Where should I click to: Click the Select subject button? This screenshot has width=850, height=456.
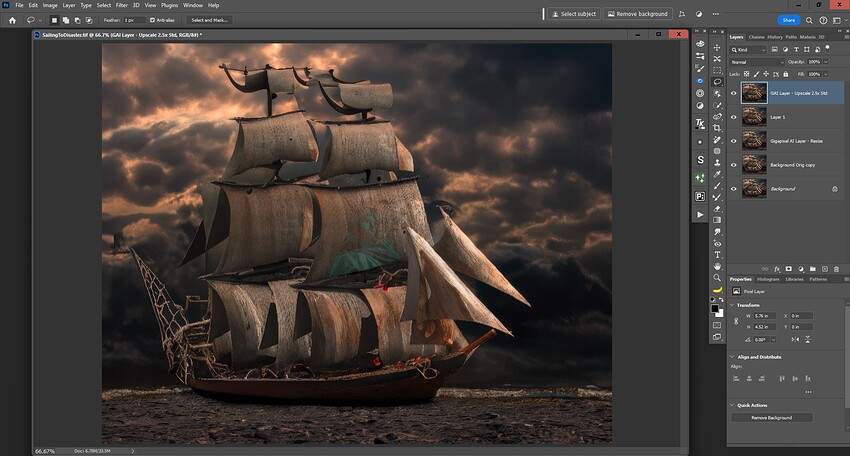(574, 14)
